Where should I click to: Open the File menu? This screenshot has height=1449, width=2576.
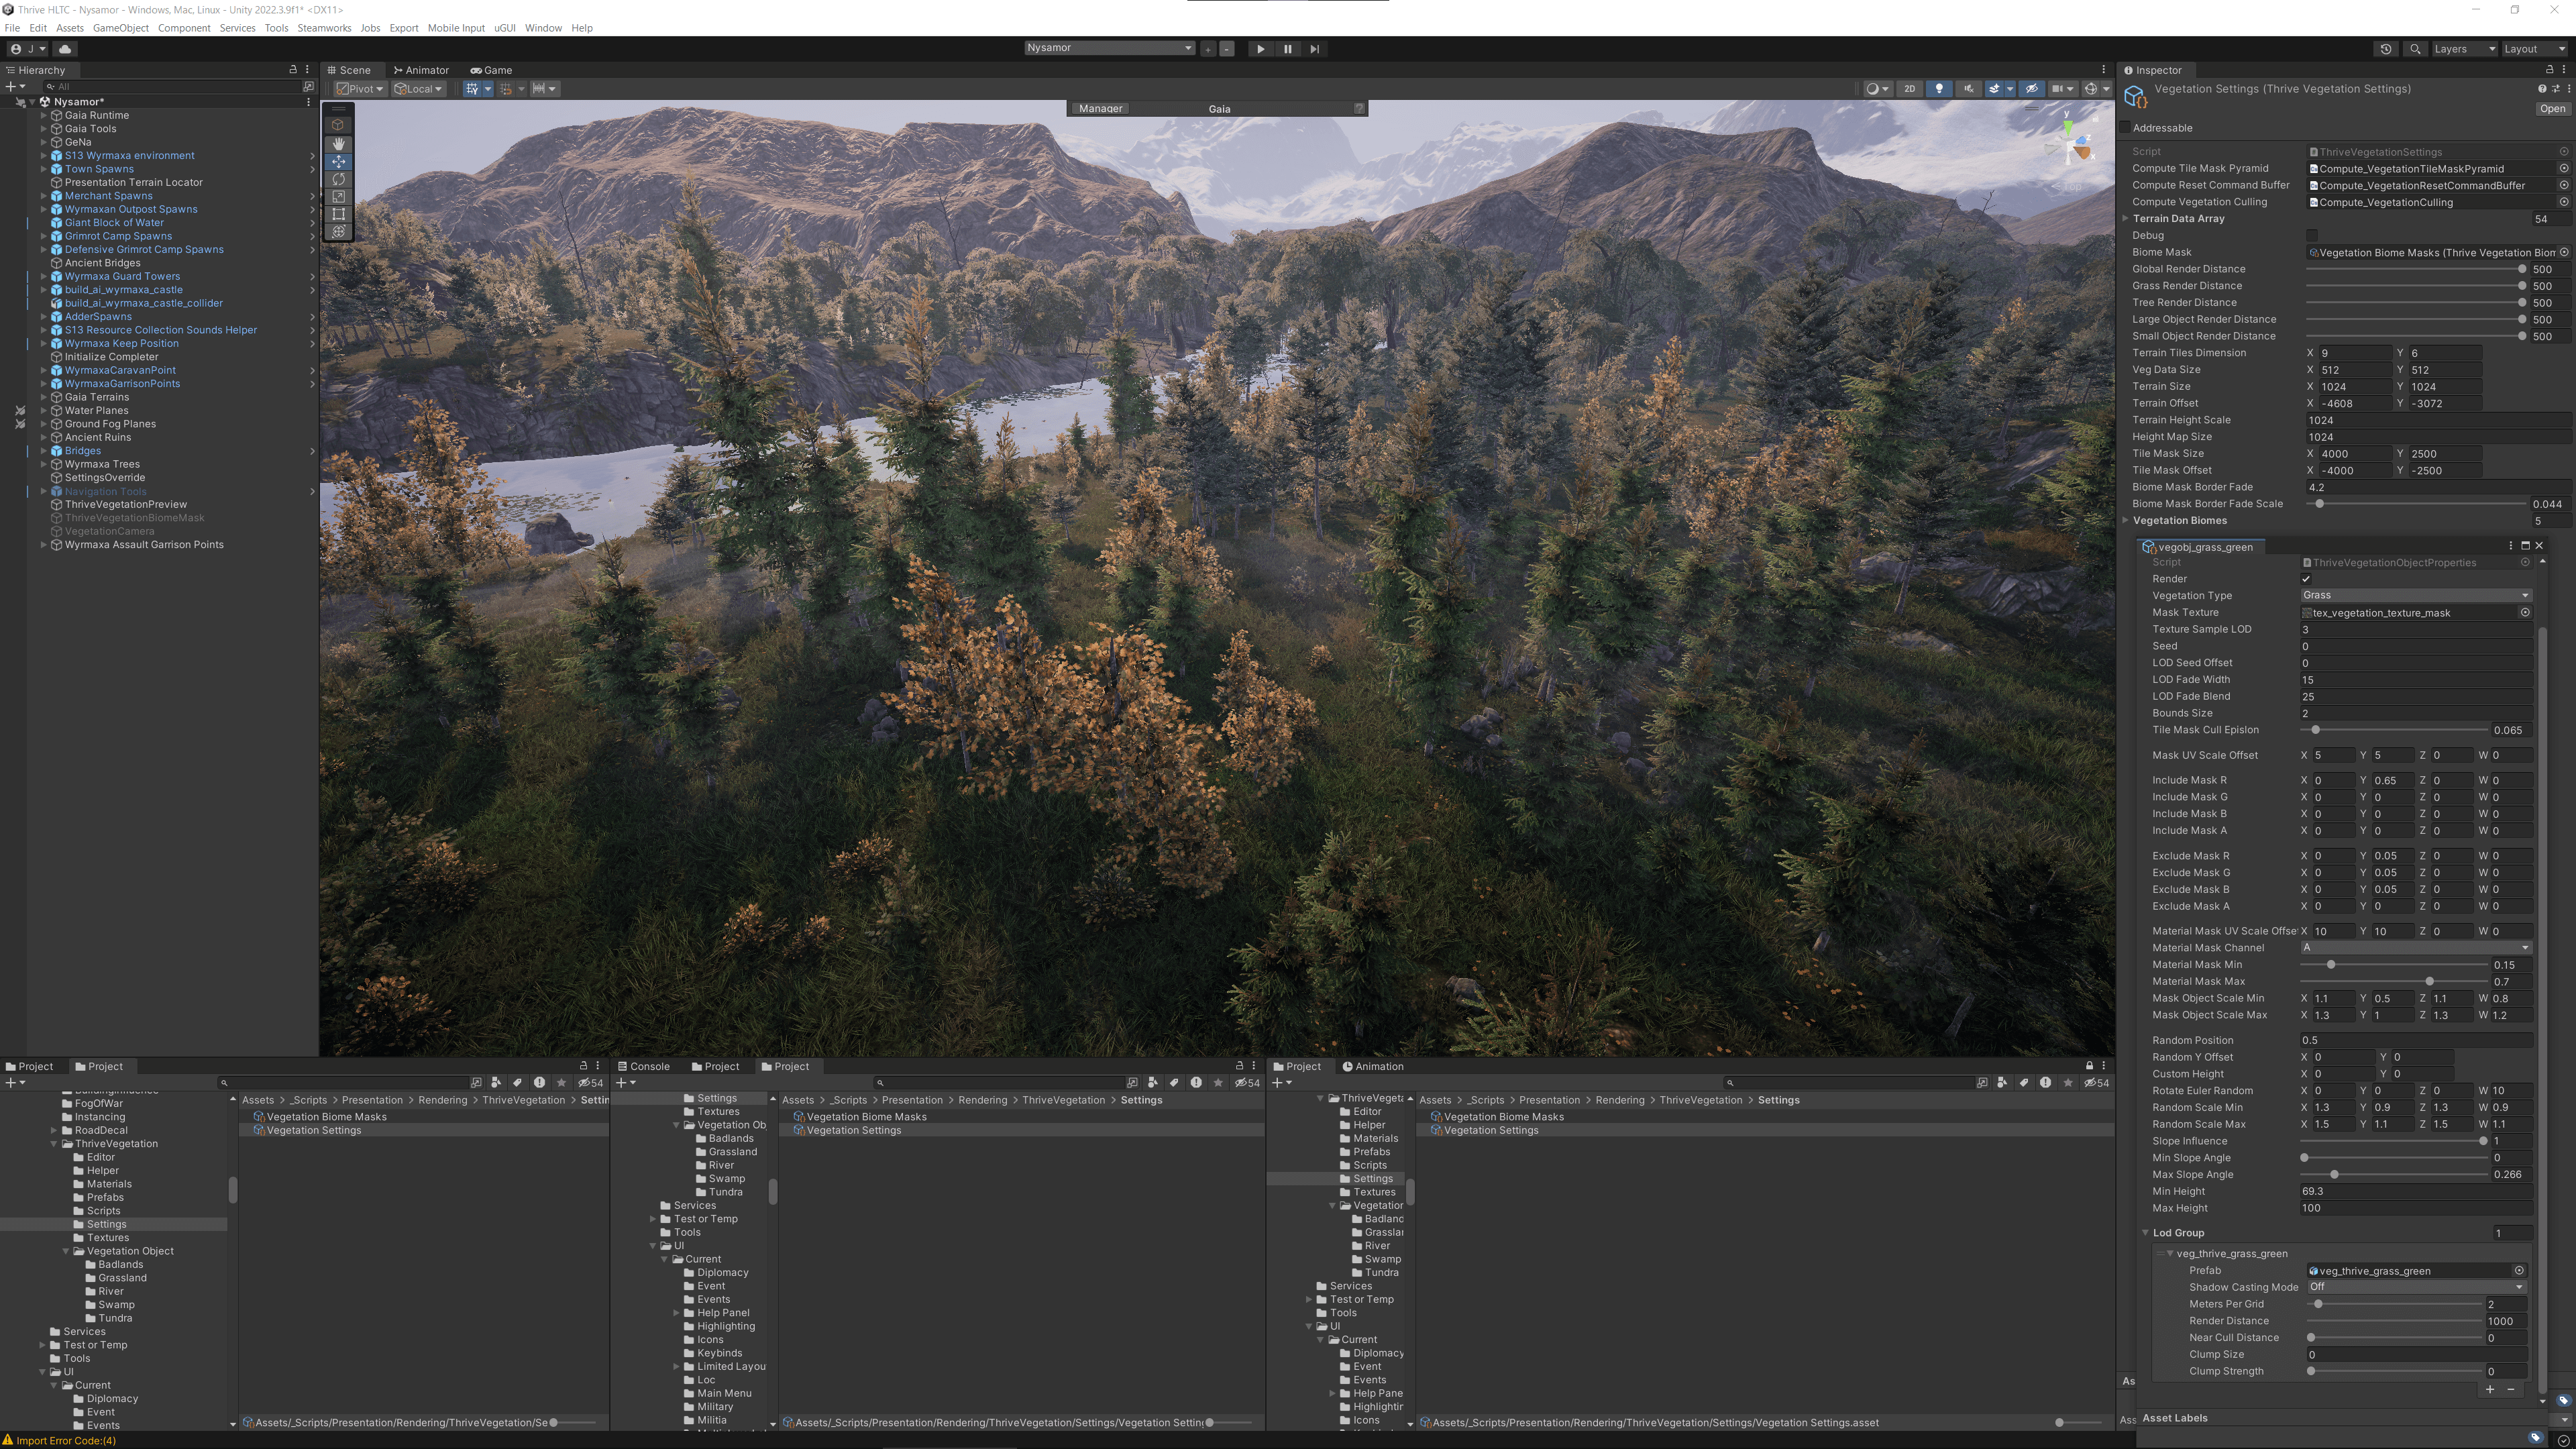click(12, 28)
